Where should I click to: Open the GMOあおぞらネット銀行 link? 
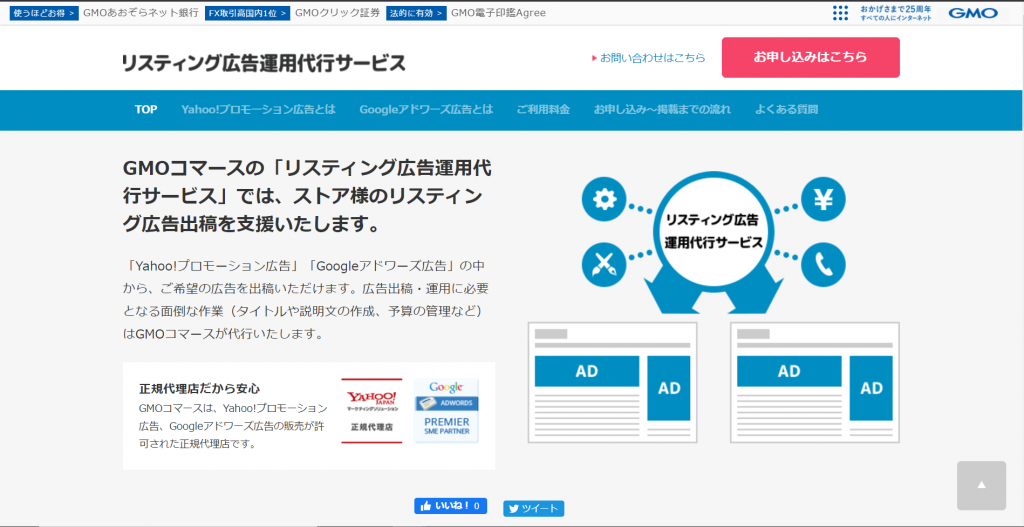140,13
